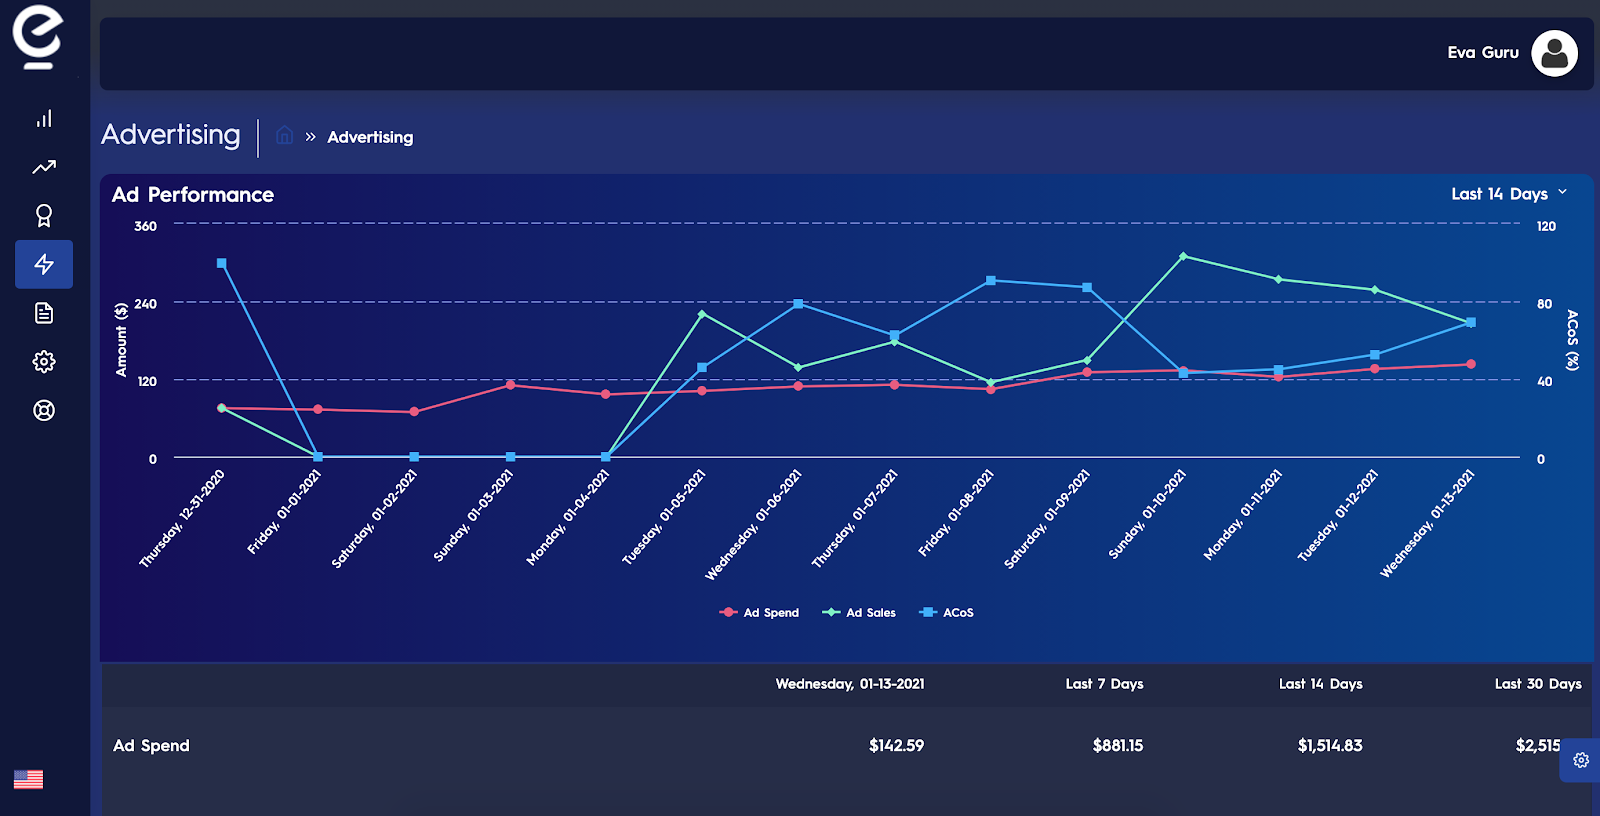Click the Ad Sales point on 01-05-2021

point(702,314)
